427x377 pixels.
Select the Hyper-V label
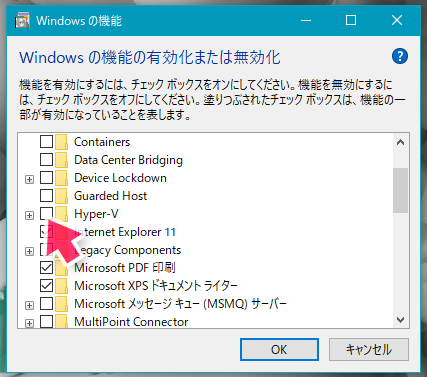tap(96, 214)
